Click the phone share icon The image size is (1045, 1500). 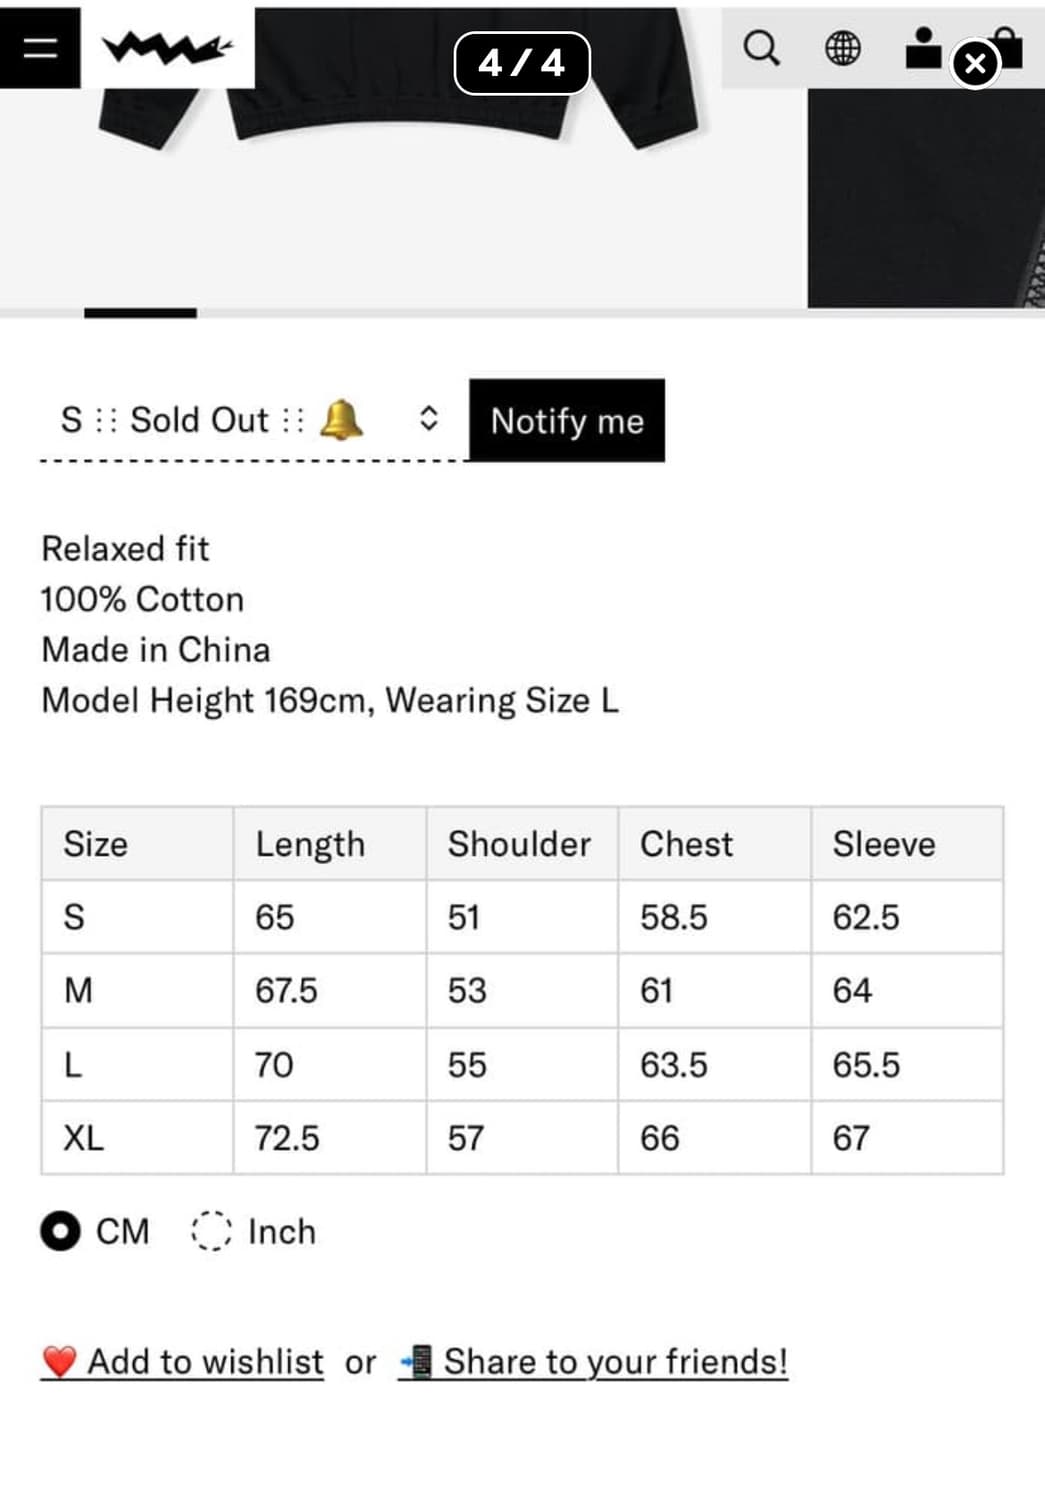[416, 1361]
